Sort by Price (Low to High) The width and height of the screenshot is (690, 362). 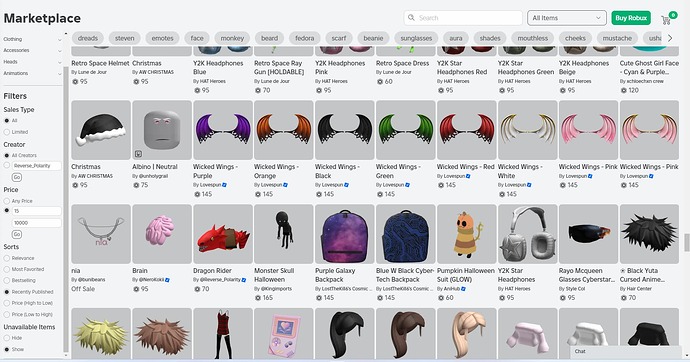7,314
